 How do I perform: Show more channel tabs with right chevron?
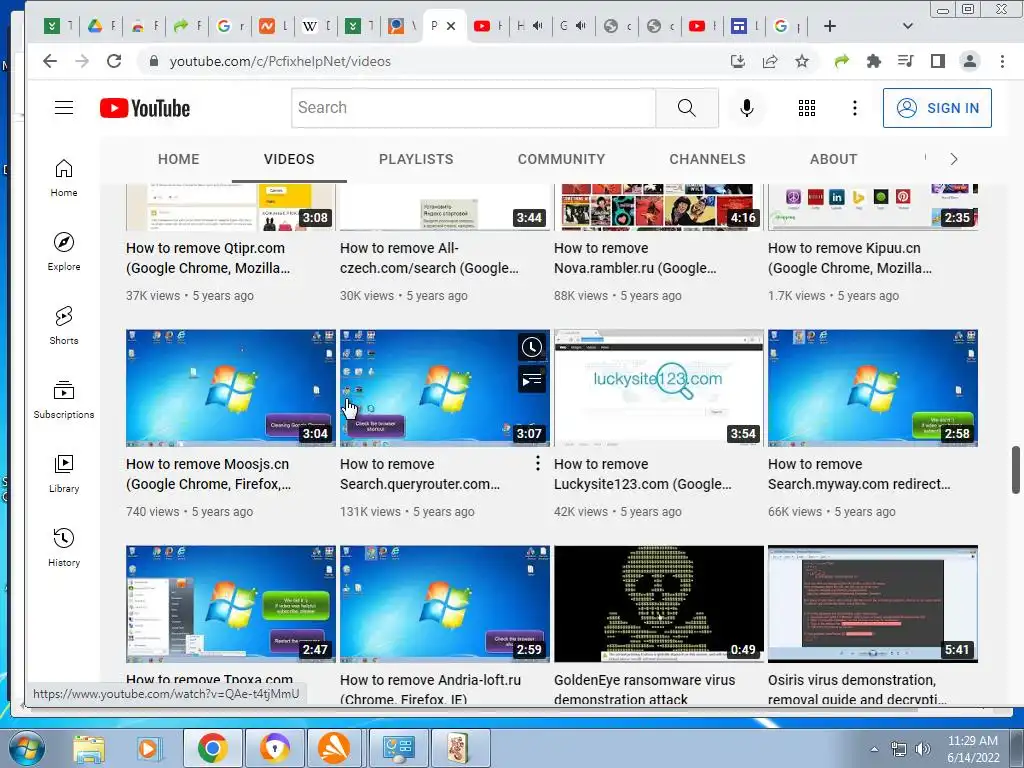pyautogui.click(x=953, y=159)
